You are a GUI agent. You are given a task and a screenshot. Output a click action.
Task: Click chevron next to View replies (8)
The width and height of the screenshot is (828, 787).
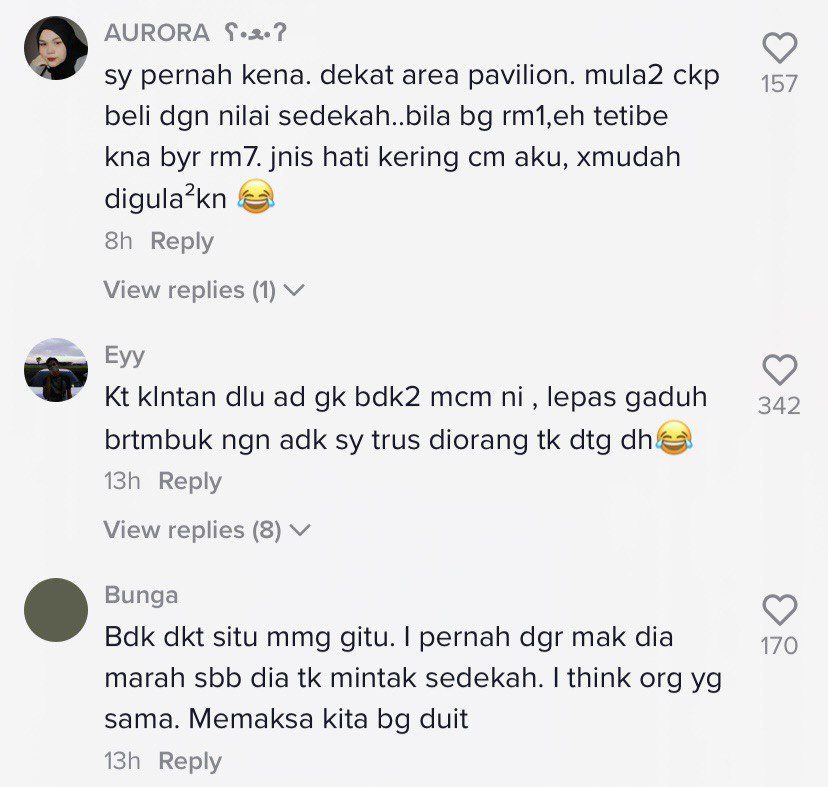coord(300,530)
